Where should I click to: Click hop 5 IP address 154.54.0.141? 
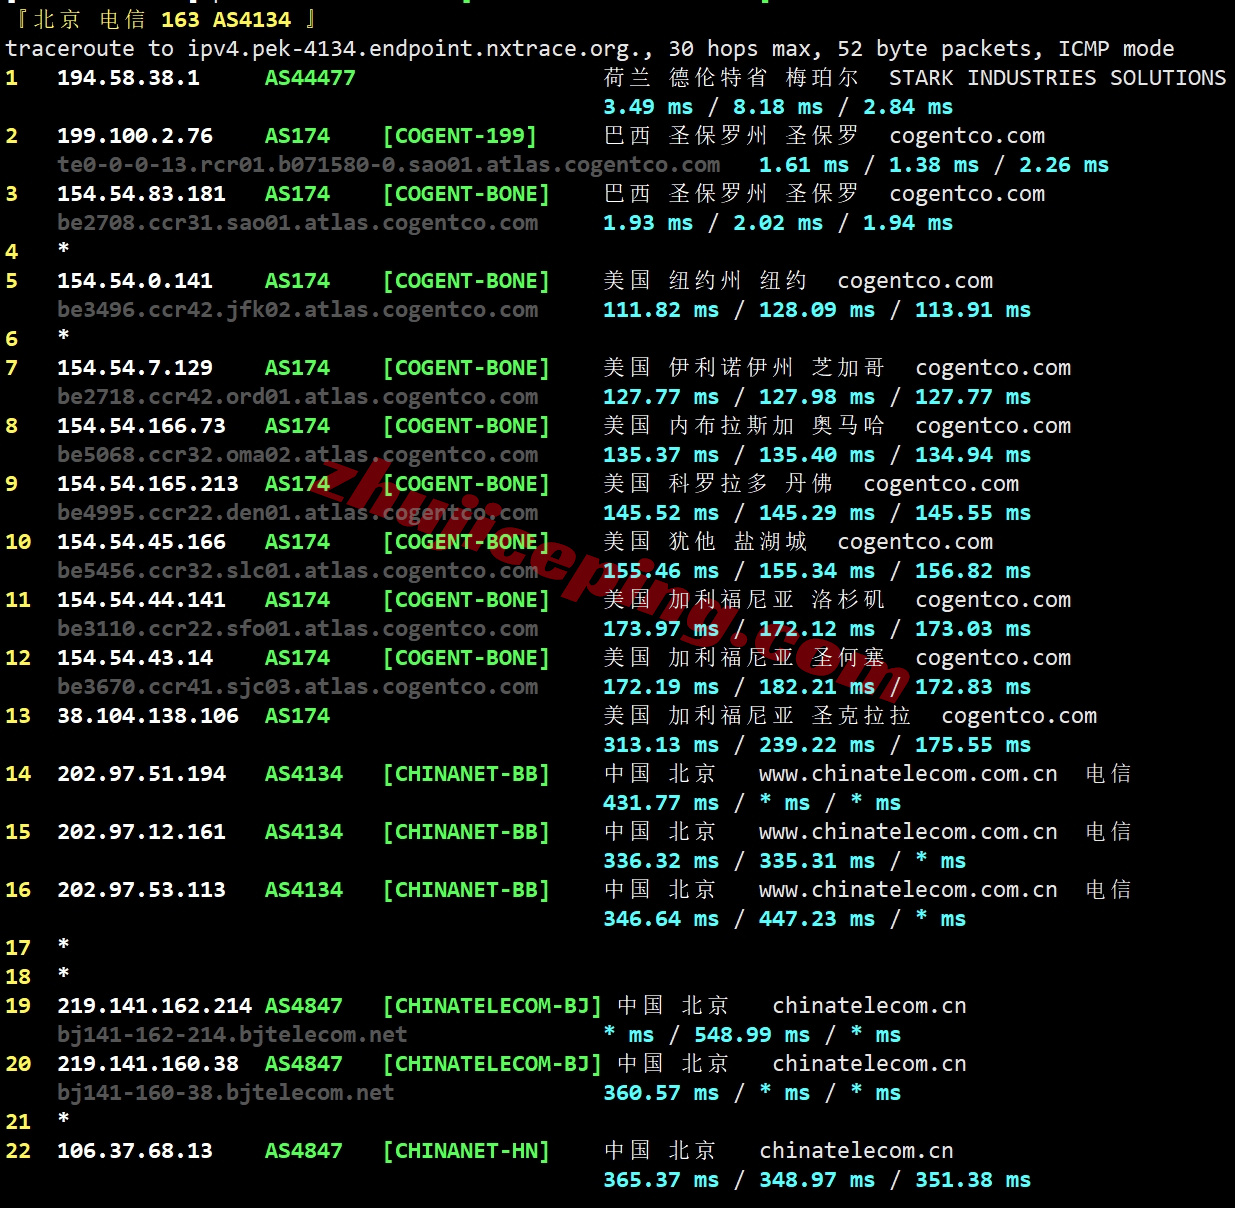135,280
